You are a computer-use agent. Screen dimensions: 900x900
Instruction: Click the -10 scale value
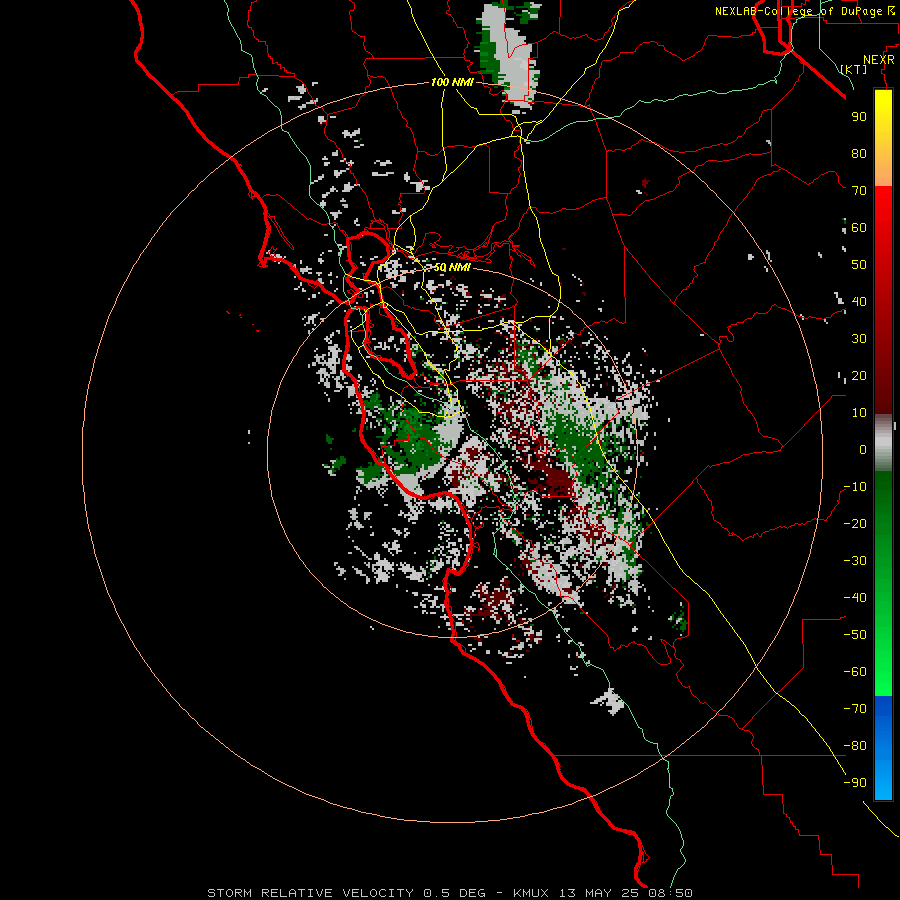pyautogui.click(x=855, y=487)
